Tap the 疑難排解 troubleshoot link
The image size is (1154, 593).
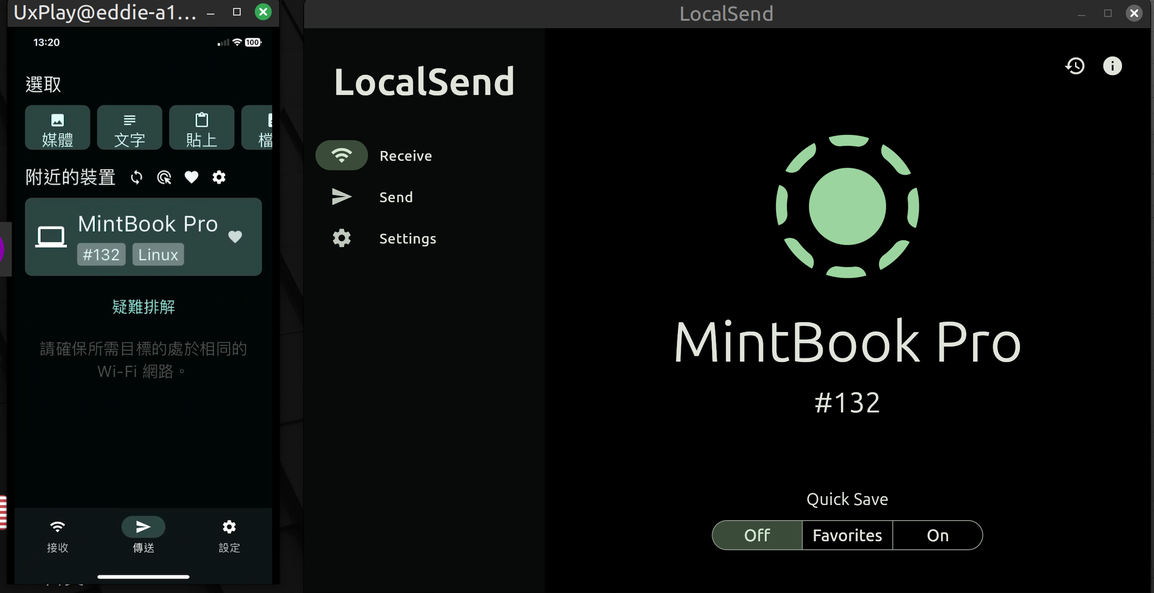pos(143,307)
